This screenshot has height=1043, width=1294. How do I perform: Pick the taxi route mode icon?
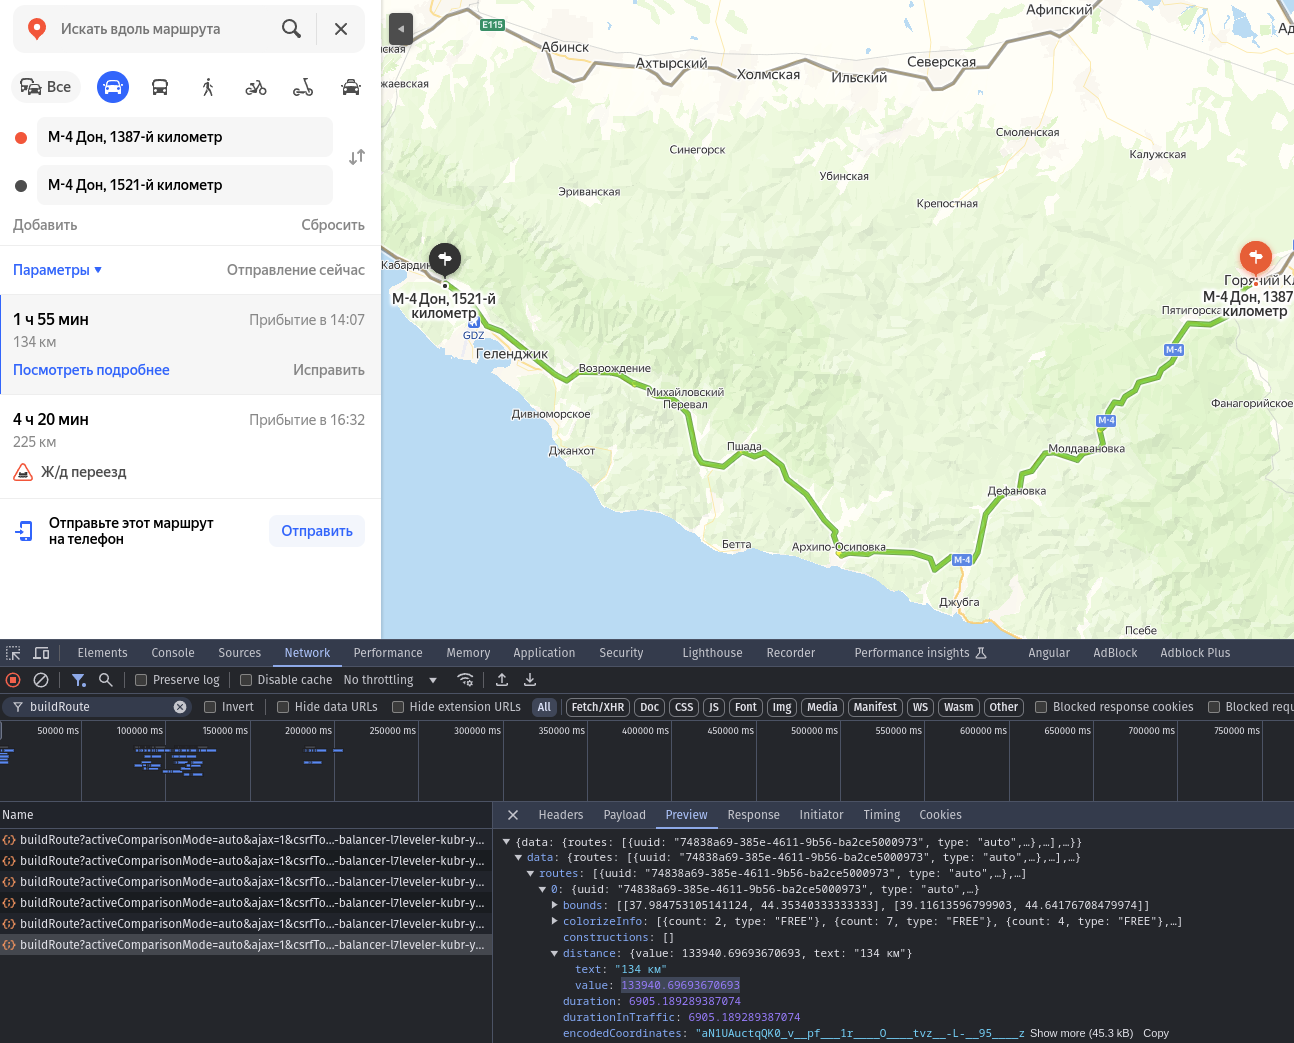tap(351, 87)
